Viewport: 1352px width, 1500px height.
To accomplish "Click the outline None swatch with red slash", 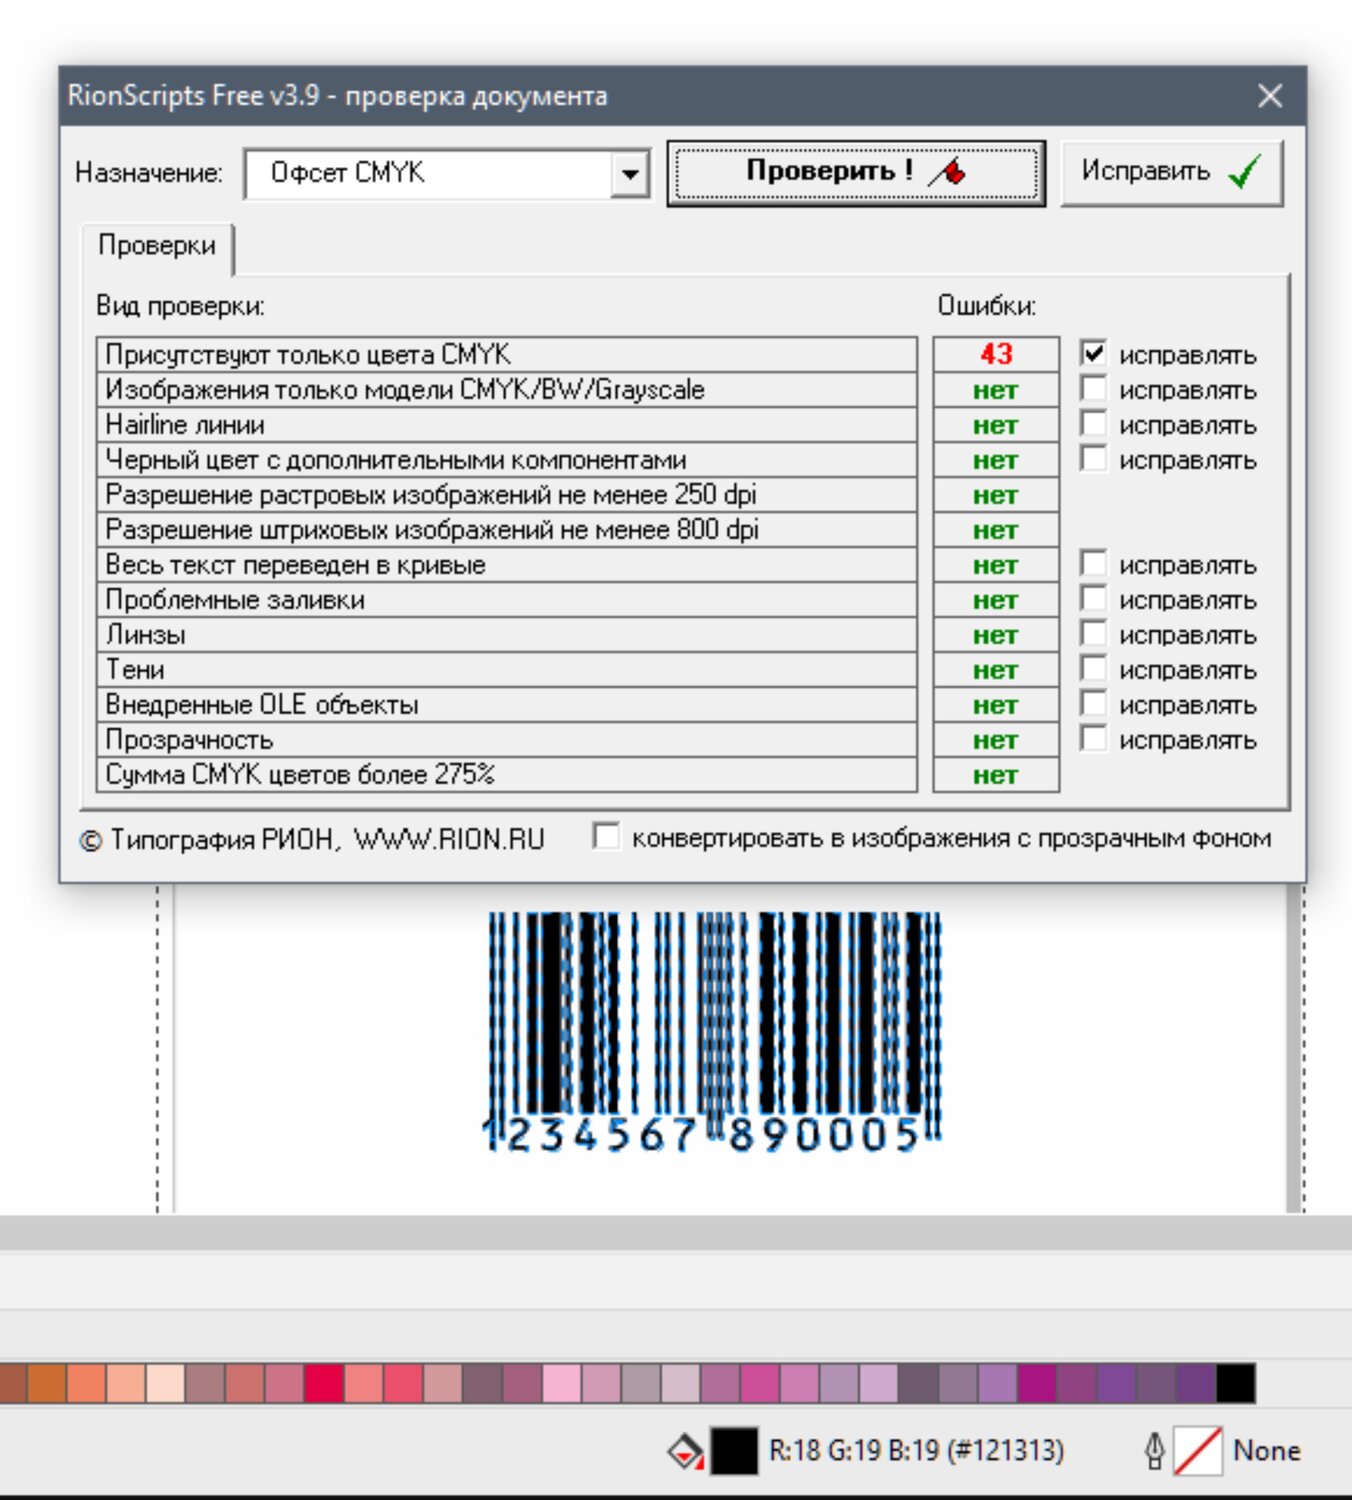I will tap(1197, 1451).
